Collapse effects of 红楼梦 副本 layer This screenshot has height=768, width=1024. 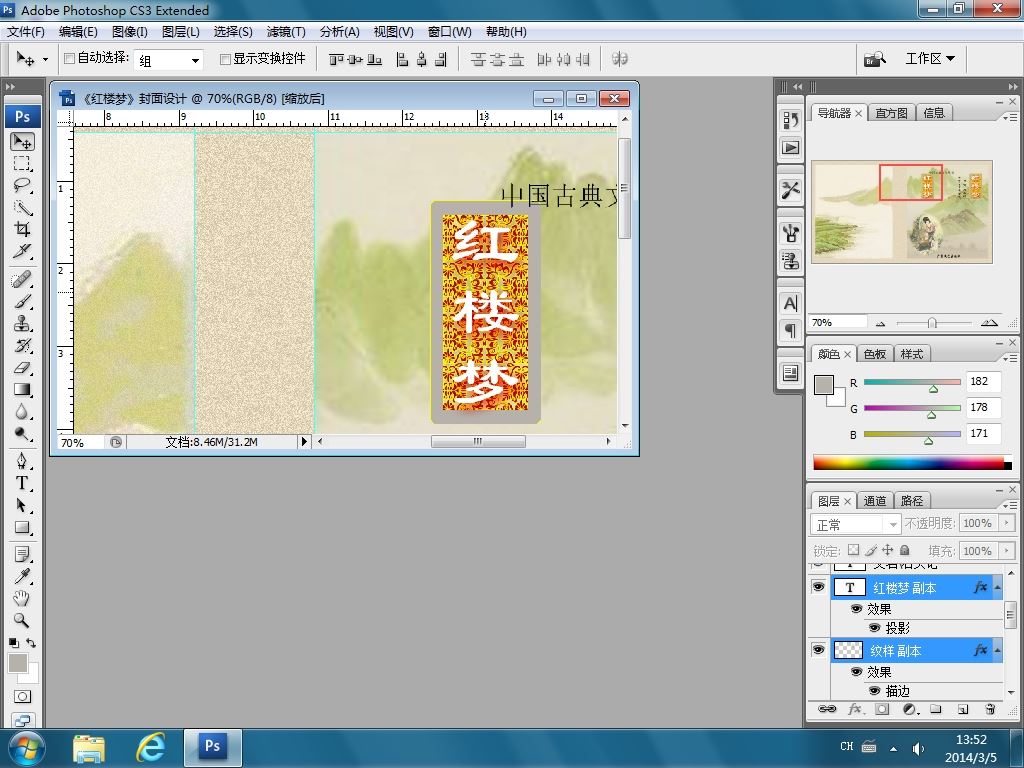pos(998,587)
